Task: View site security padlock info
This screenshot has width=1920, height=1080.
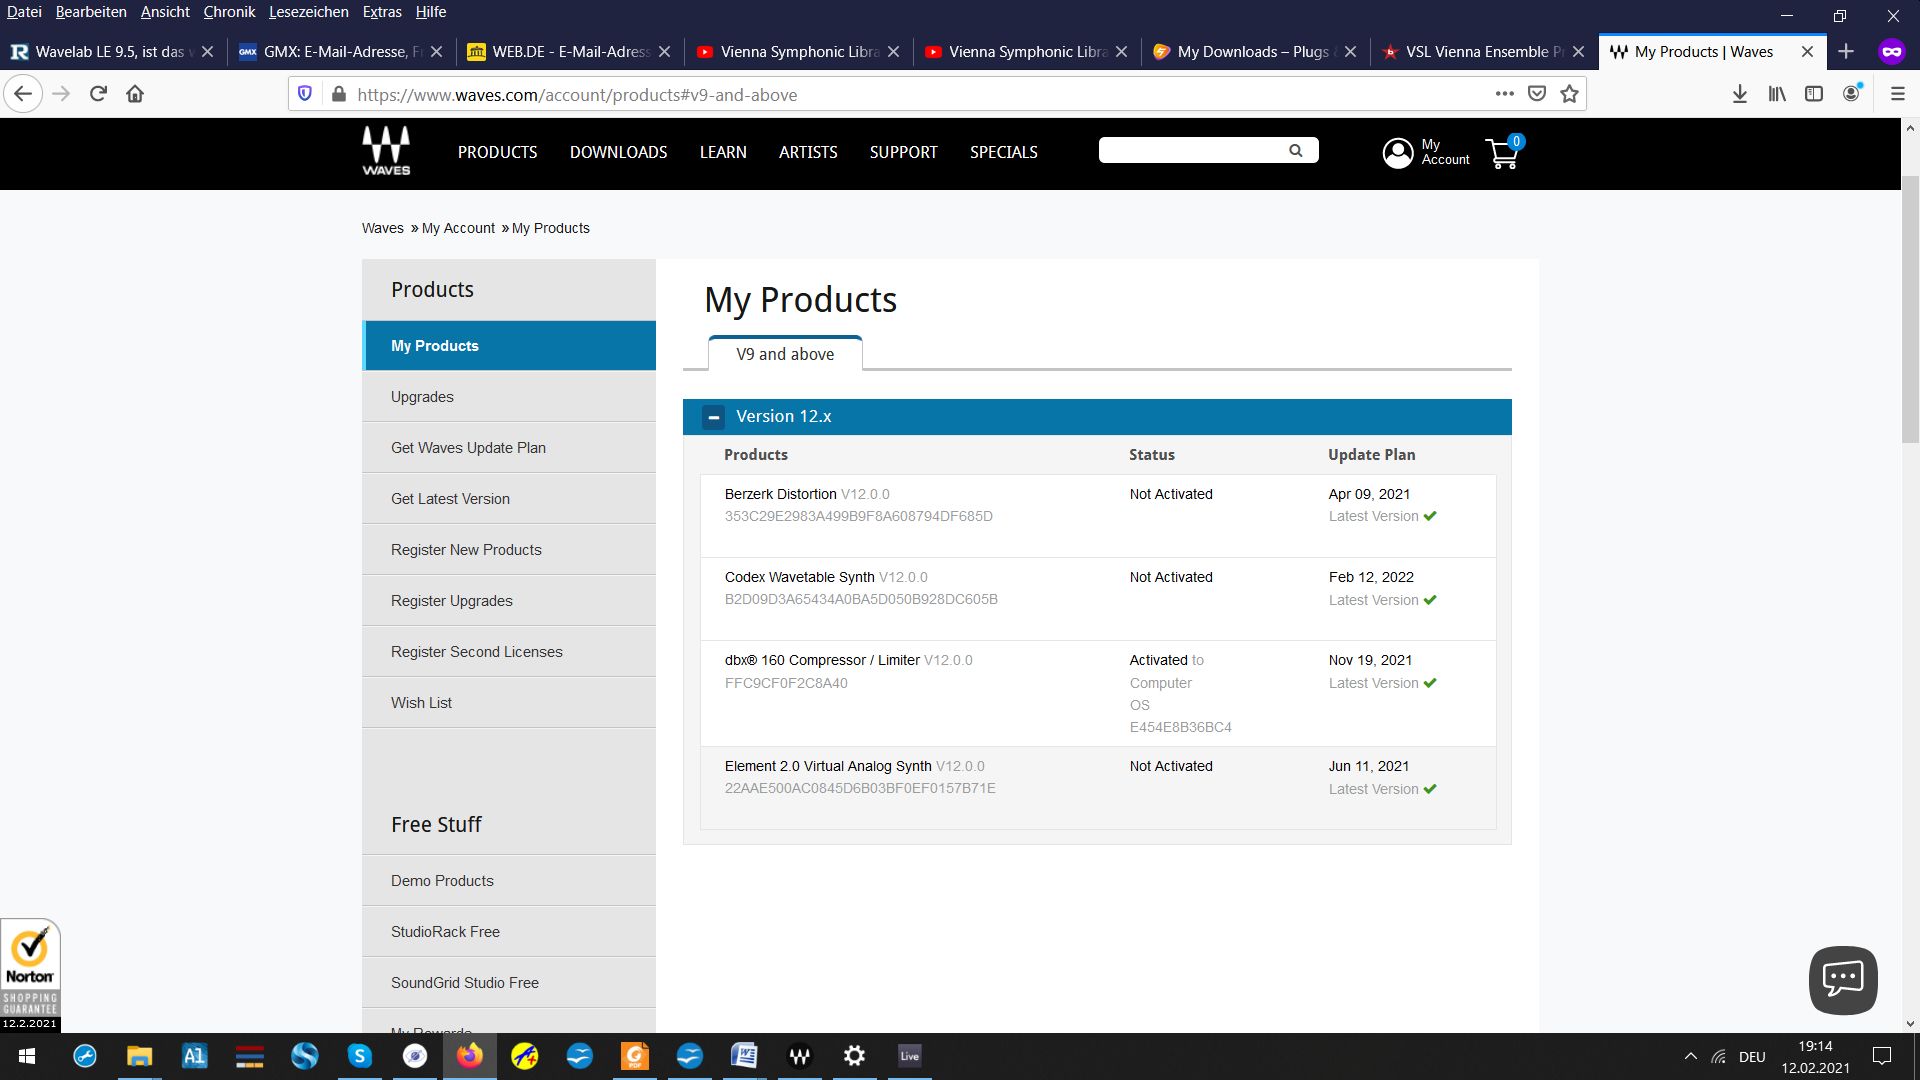Action: coord(338,94)
